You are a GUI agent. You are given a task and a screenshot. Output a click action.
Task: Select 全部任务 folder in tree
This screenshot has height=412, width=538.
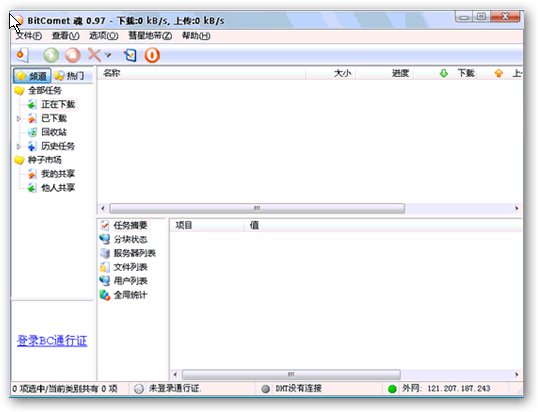[45, 91]
